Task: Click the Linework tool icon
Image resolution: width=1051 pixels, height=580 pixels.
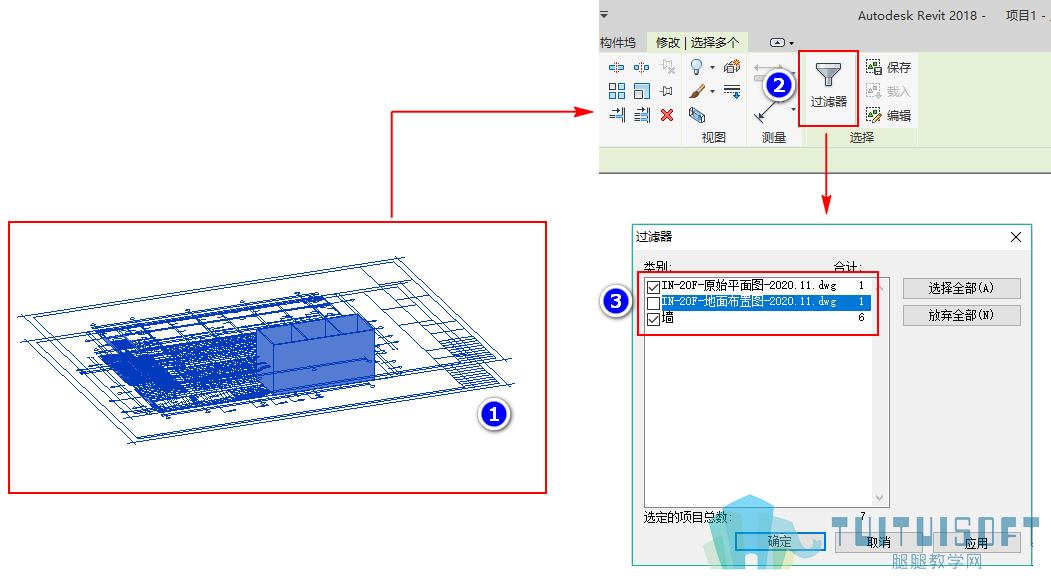Action: coord(732,91)
